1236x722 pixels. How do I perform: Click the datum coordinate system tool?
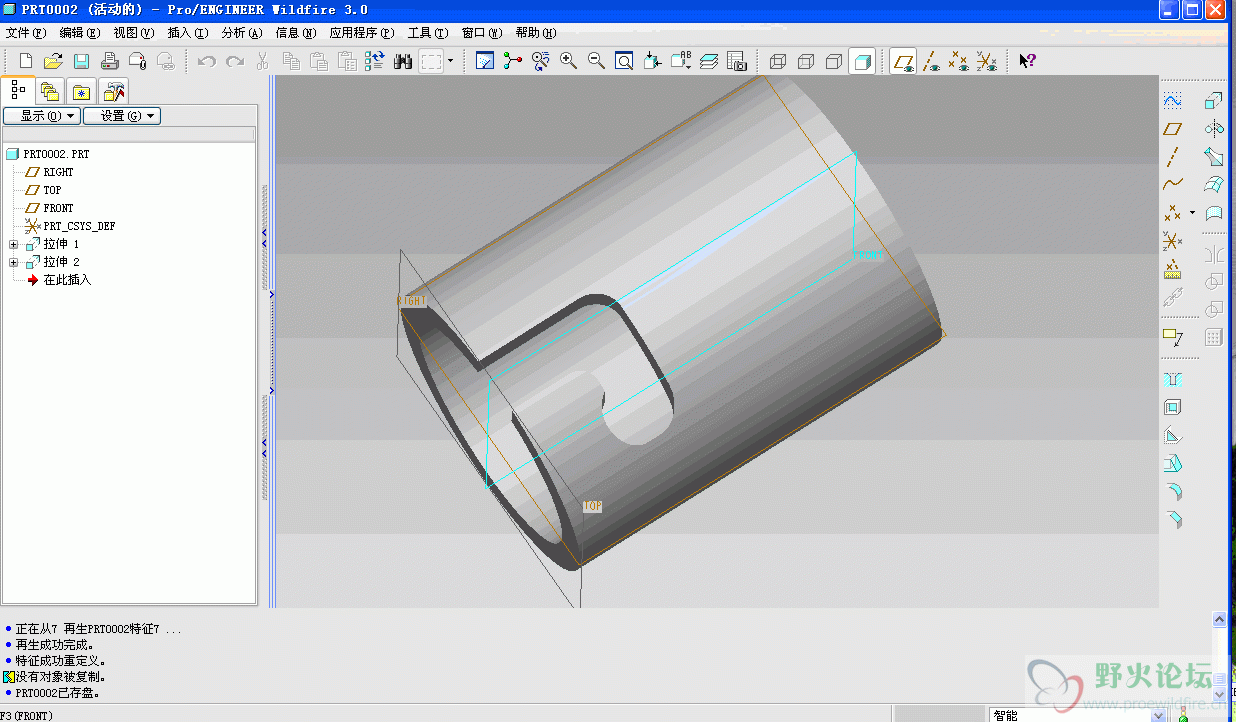(x=1173, y=241)
